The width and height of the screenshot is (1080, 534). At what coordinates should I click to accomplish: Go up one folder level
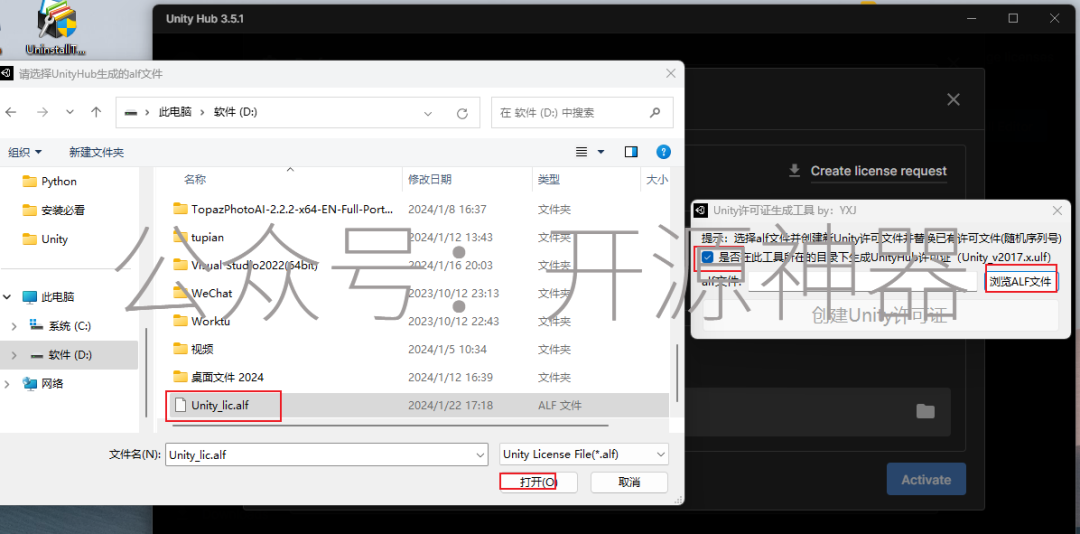[x=96, y=112]
